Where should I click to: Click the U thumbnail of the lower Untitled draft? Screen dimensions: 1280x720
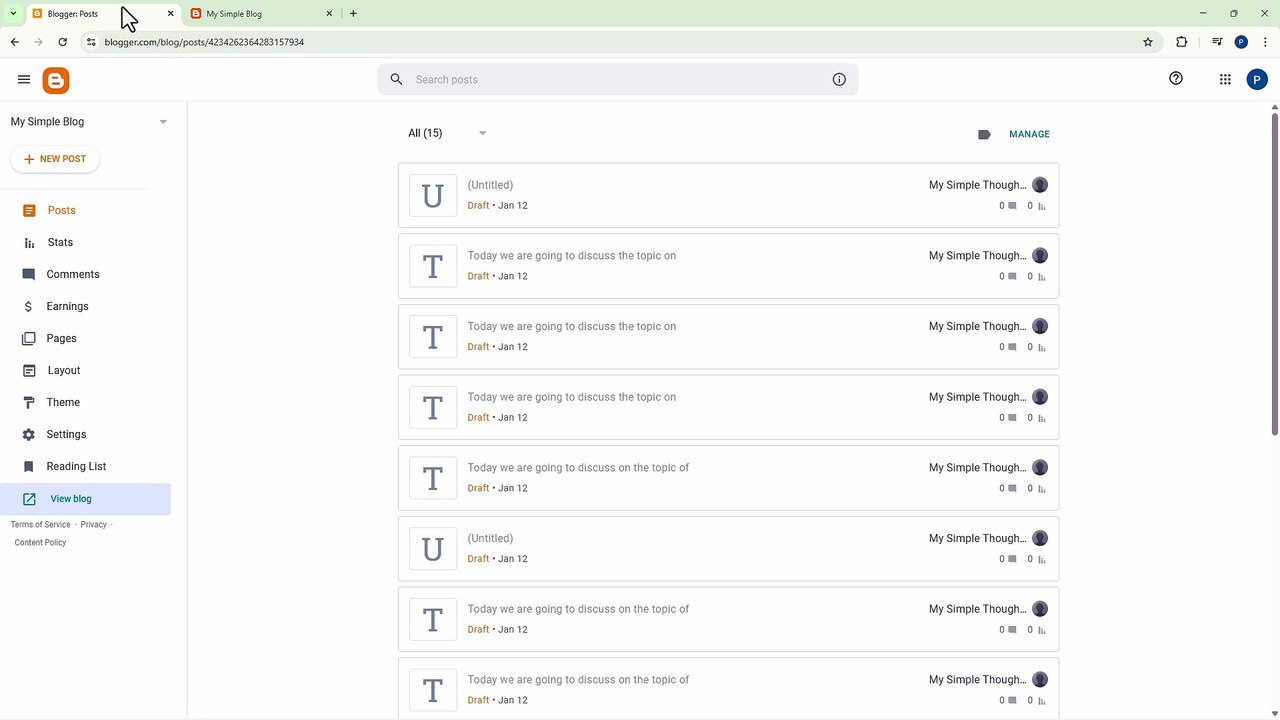433,548
